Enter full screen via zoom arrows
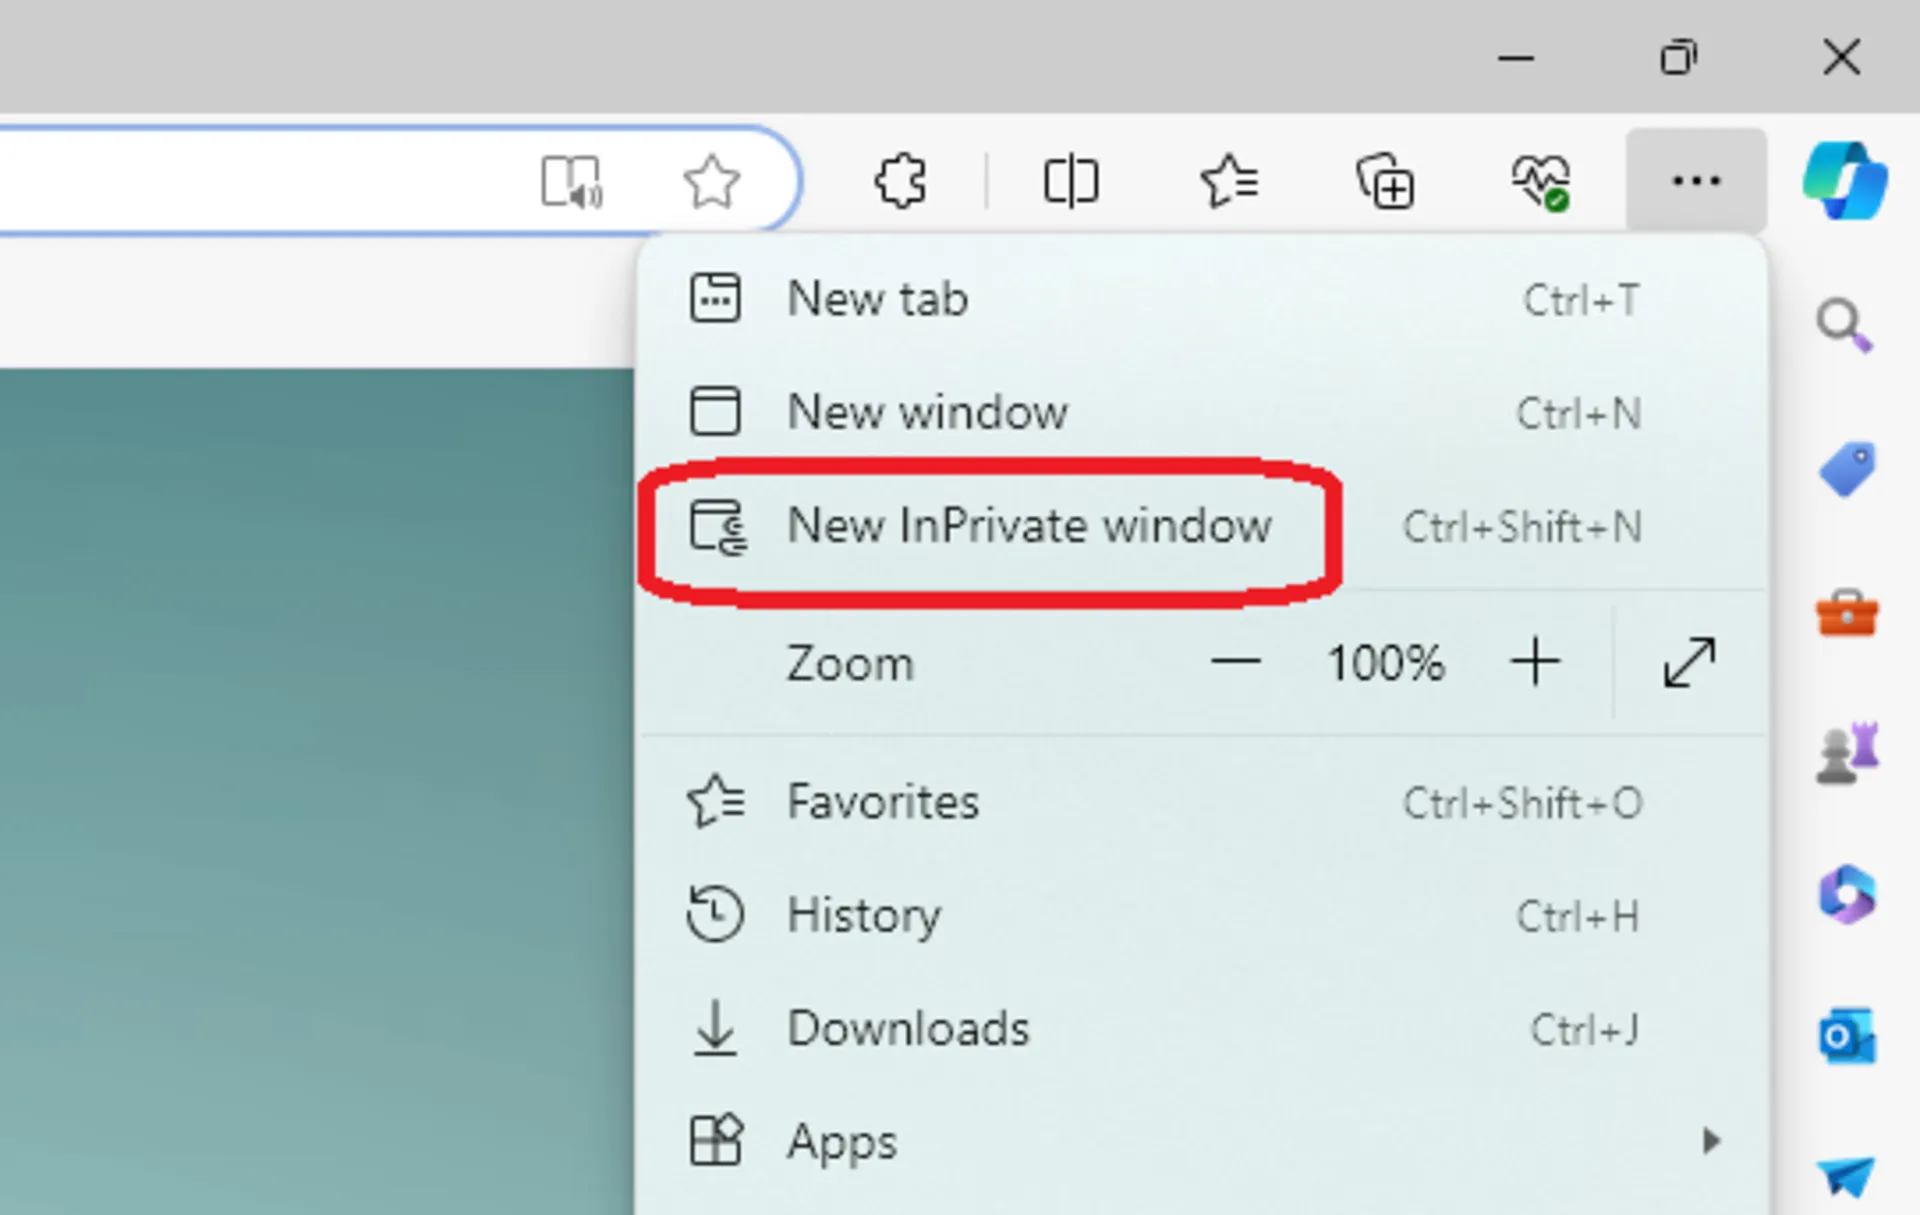This screenshot has height=1215, width=1920. (x=1689, y=662)
